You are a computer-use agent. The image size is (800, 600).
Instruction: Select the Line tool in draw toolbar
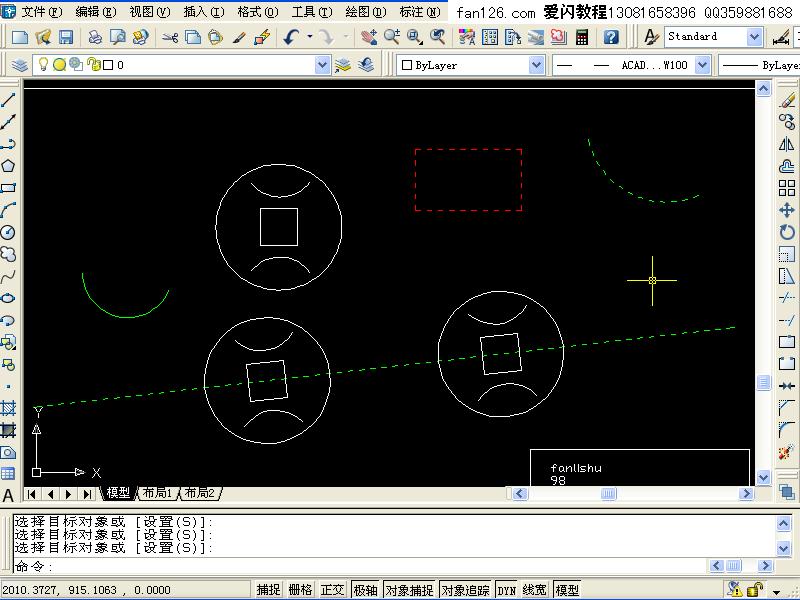point(8,99)
